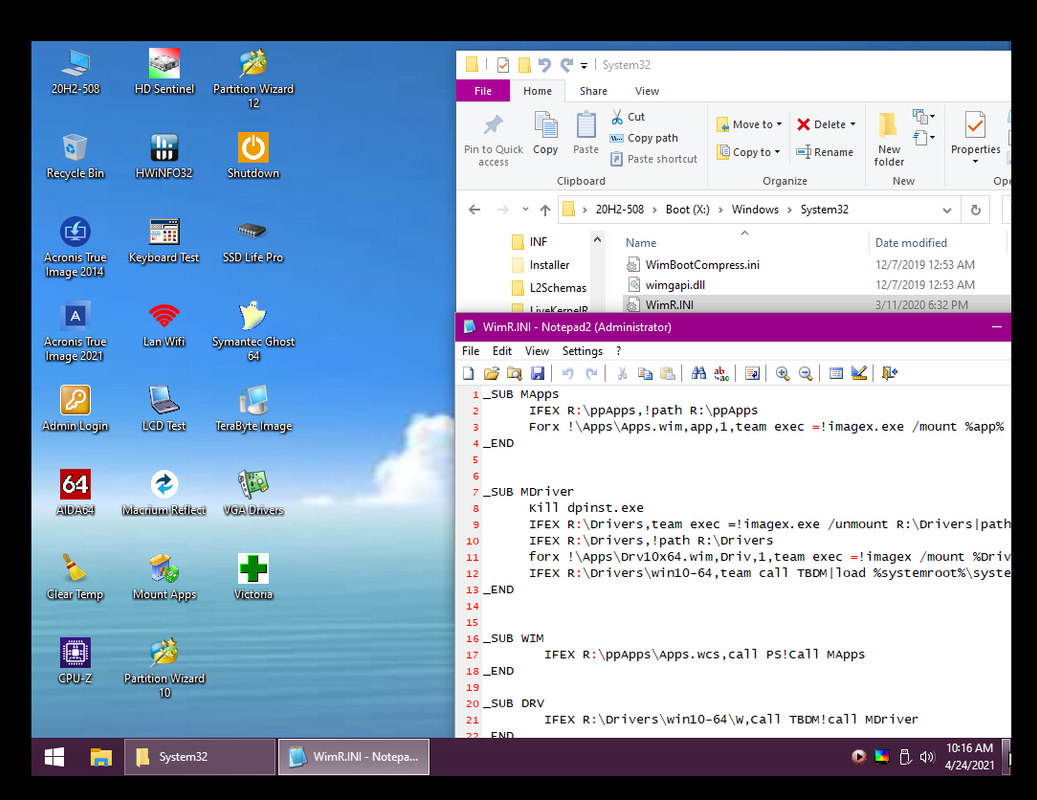This screenshot has width=1037, height=800.
Task: Click the Paste clipboard icon in Notepad2 toolbar
Action: (x=668, y=374)
